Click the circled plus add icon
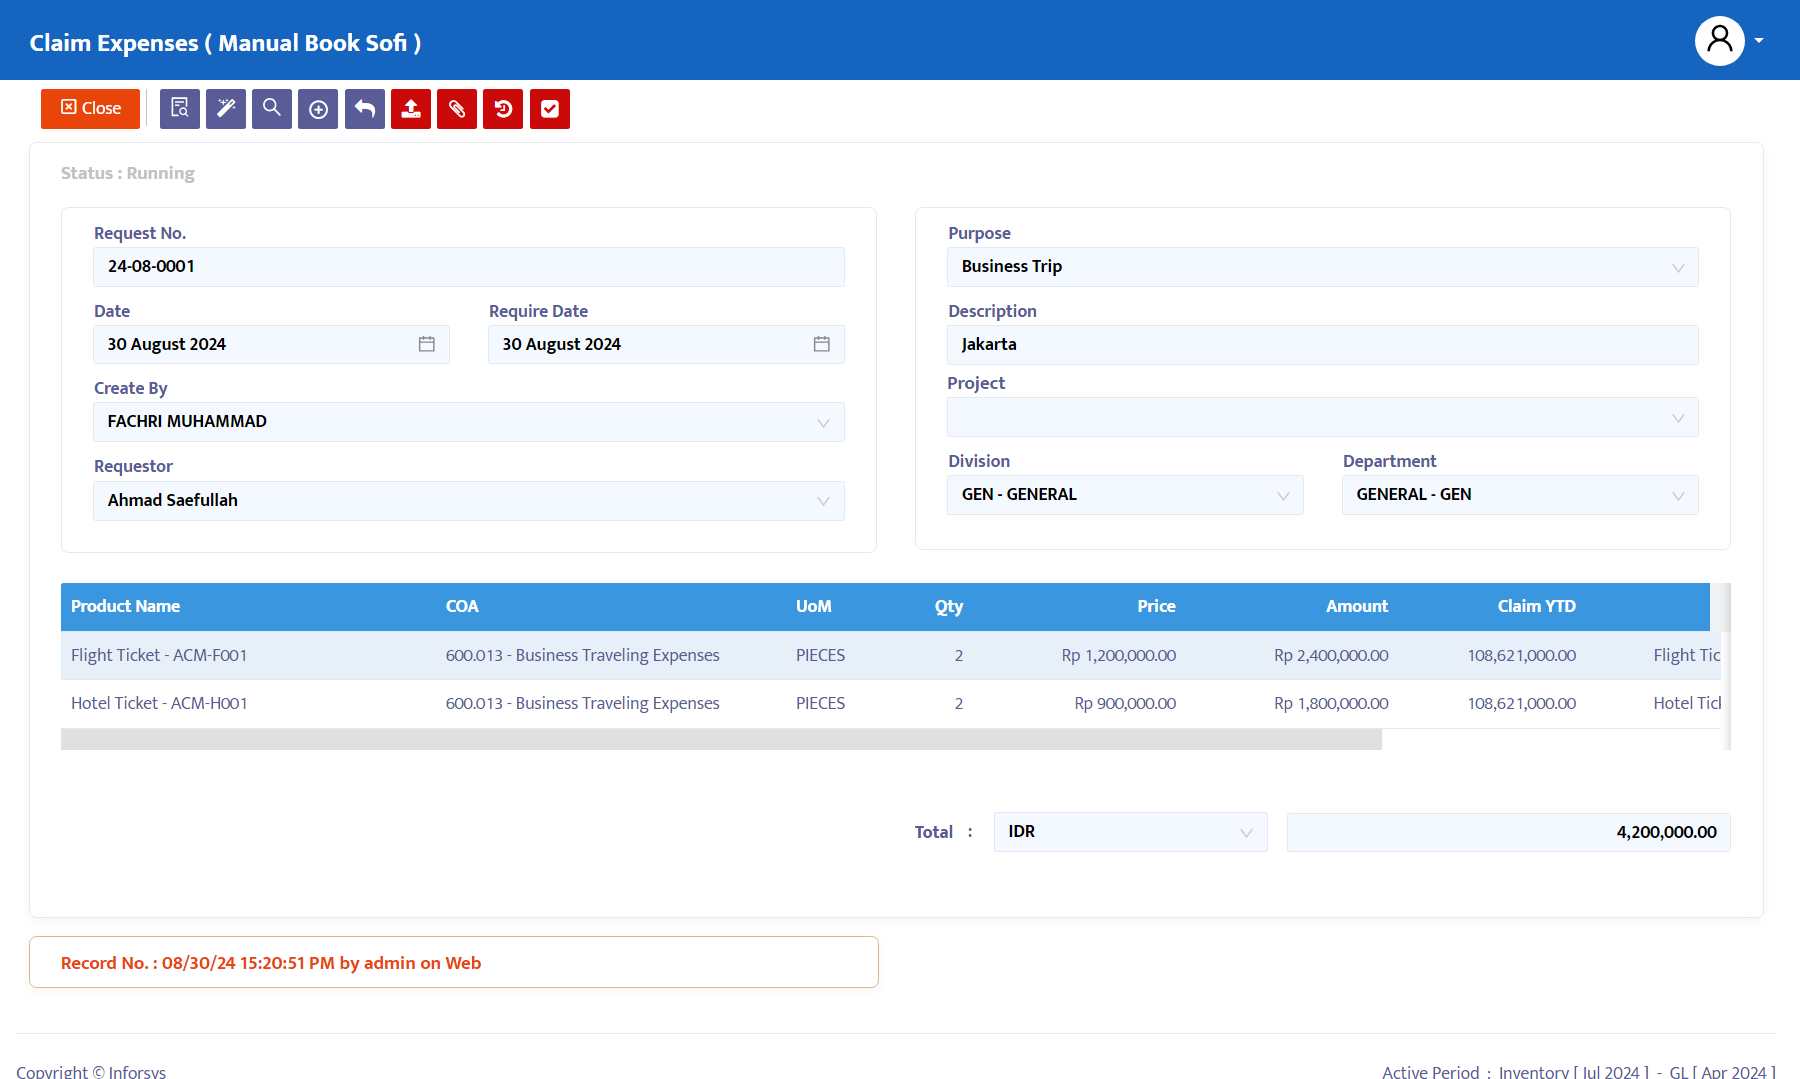The height and width of the screenshot is (1079, 1800). tap(318, 109)
